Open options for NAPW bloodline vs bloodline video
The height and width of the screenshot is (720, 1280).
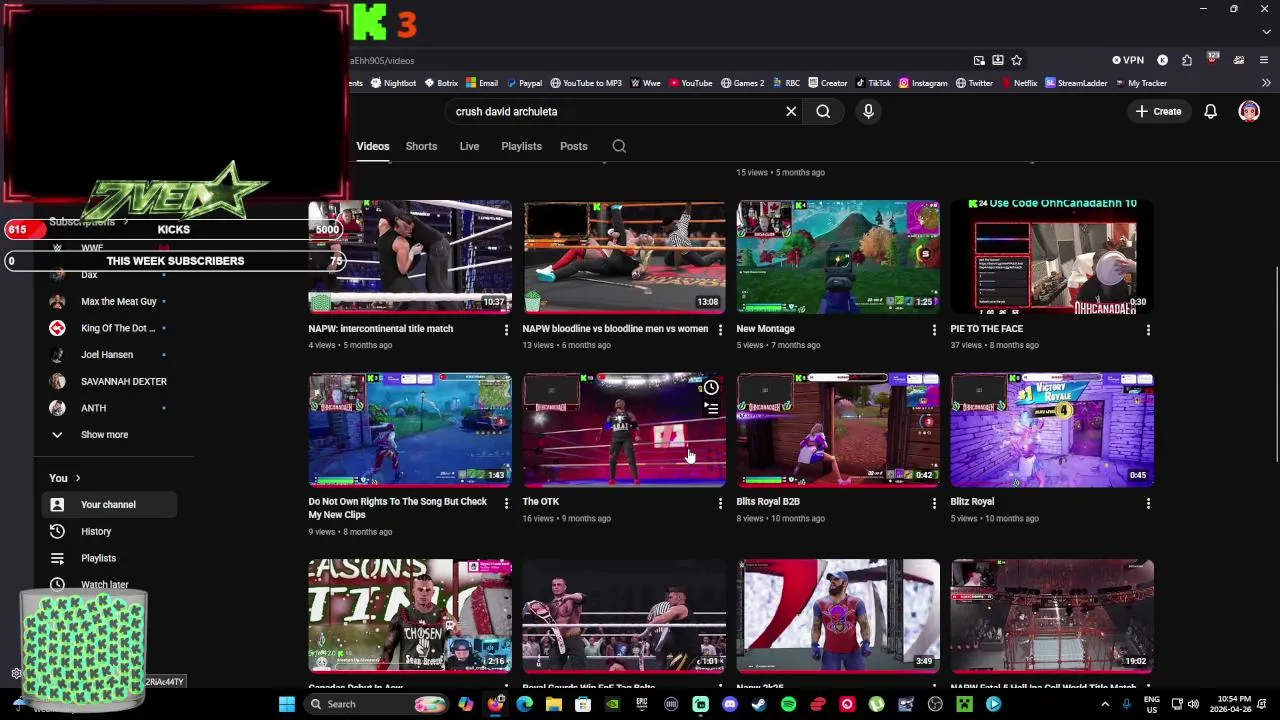pos(720,330)
